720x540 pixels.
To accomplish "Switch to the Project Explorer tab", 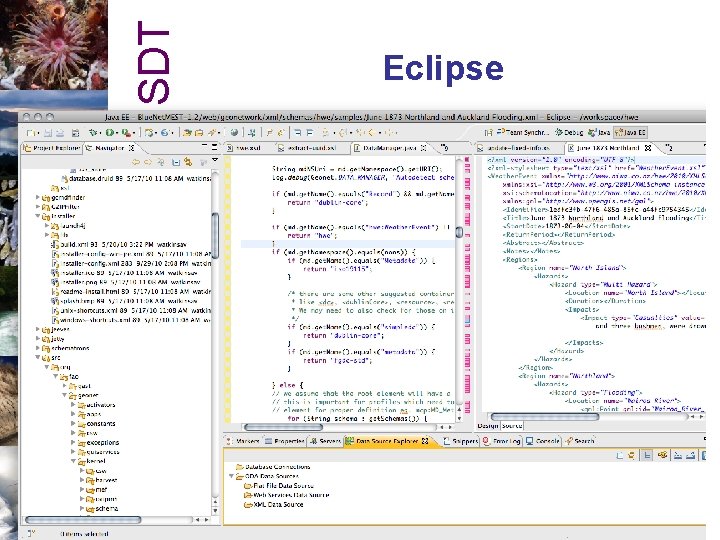I will point(51,148).
